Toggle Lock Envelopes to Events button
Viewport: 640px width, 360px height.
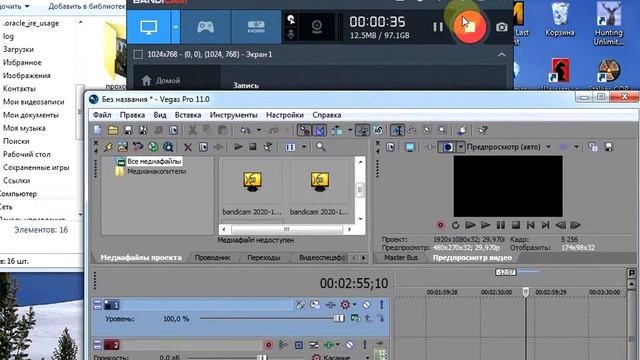point(362,130)
